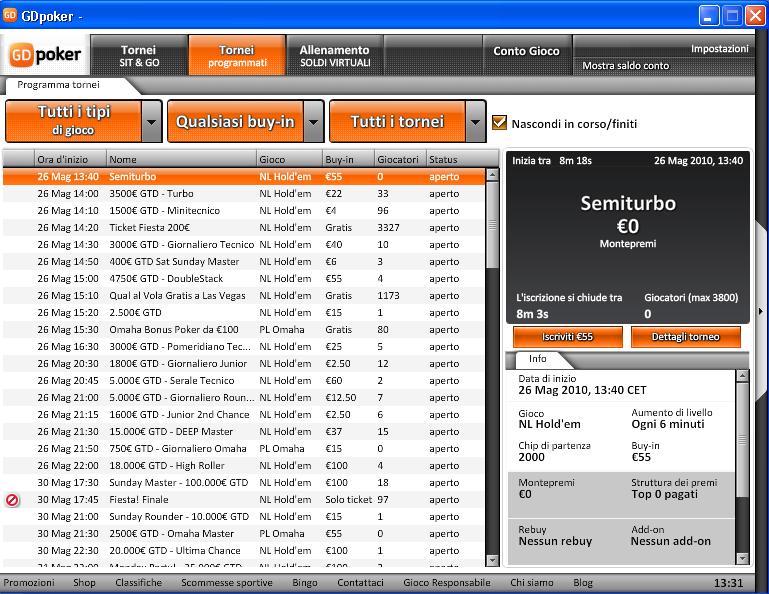Select Ticket Fiesta 200€ row
Viewport: 769px width, 594px height.
[x=244, y=228]
